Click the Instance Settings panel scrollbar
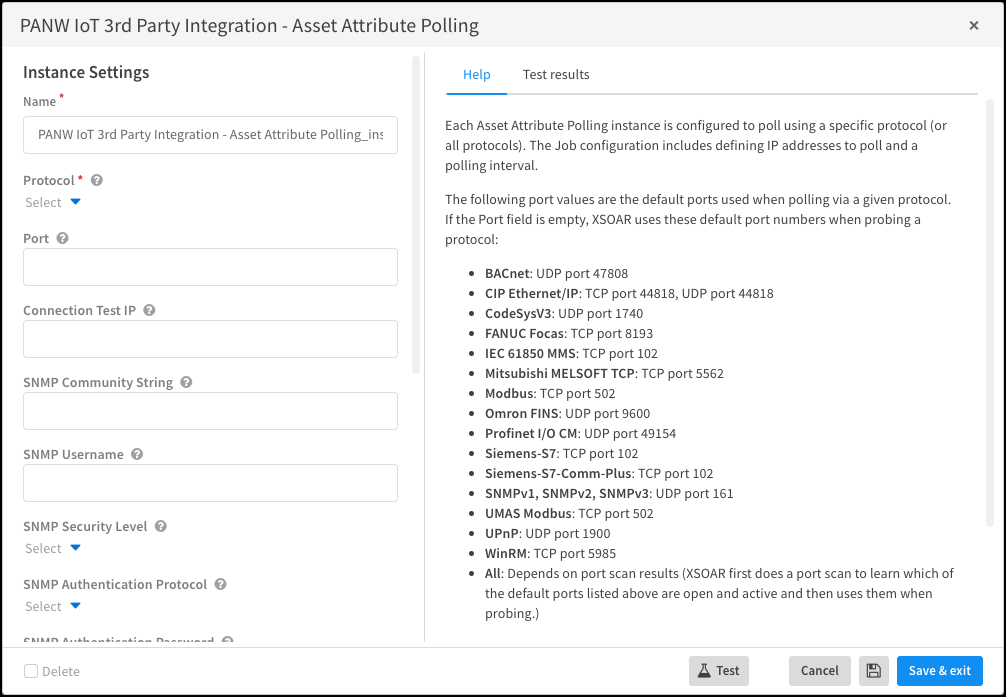 pyautogui.click(x=416, y=214)
